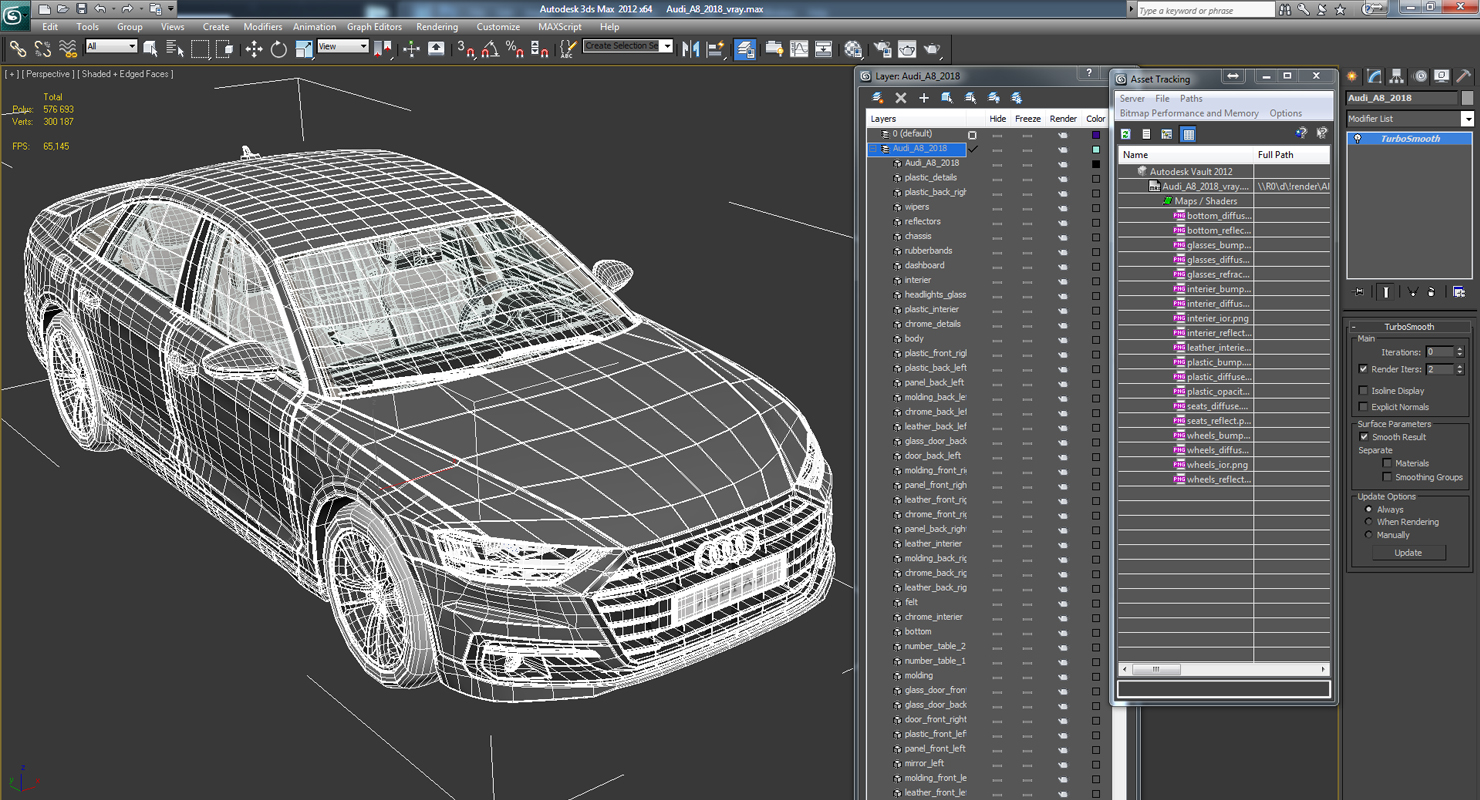Click the Perspective viewport label
Screen dimensions: 1480x800
pos(48,74)
